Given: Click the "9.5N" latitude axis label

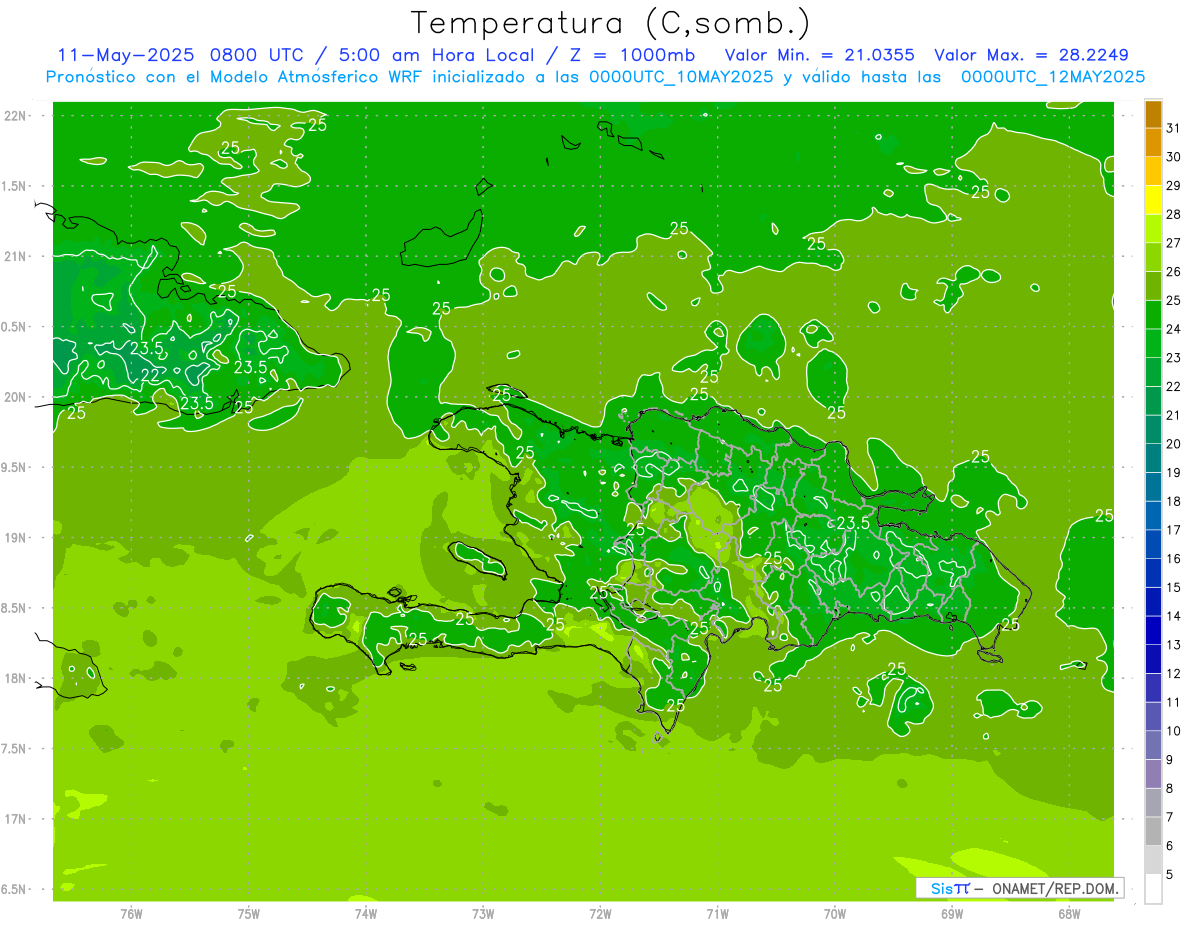Looking at the screenshot, I should pos(14,467).
